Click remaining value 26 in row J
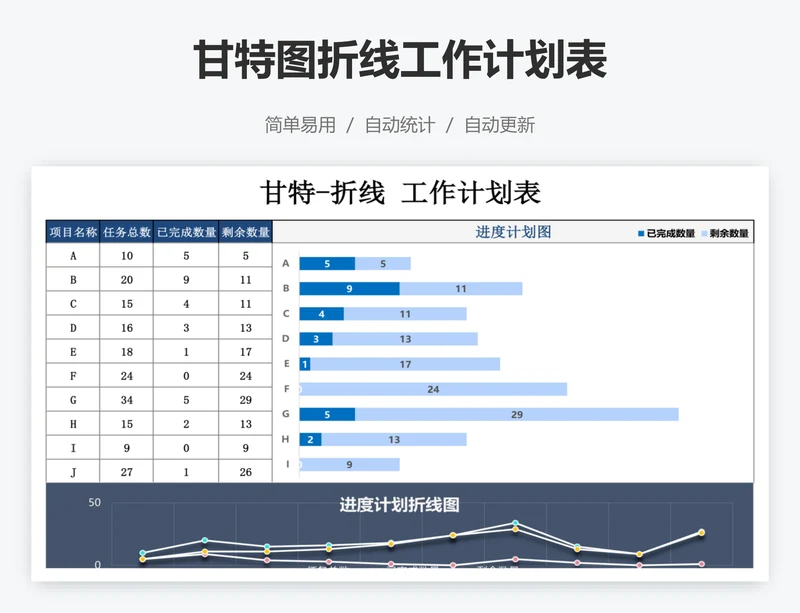The width and height of the screenshot is (800, 613). pyautogui.click(x=245, y=472)
